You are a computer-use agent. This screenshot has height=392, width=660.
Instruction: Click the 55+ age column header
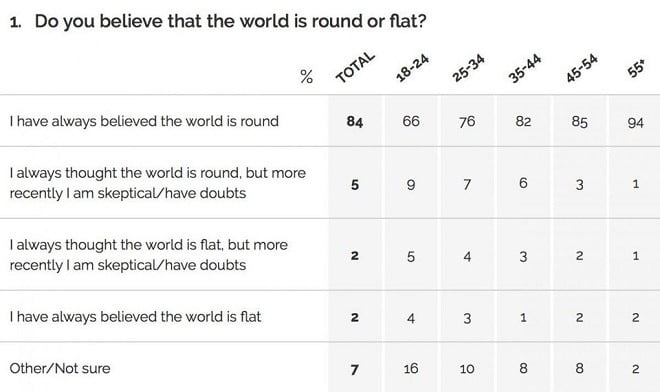pyautogui.click(x=636, y=69)
